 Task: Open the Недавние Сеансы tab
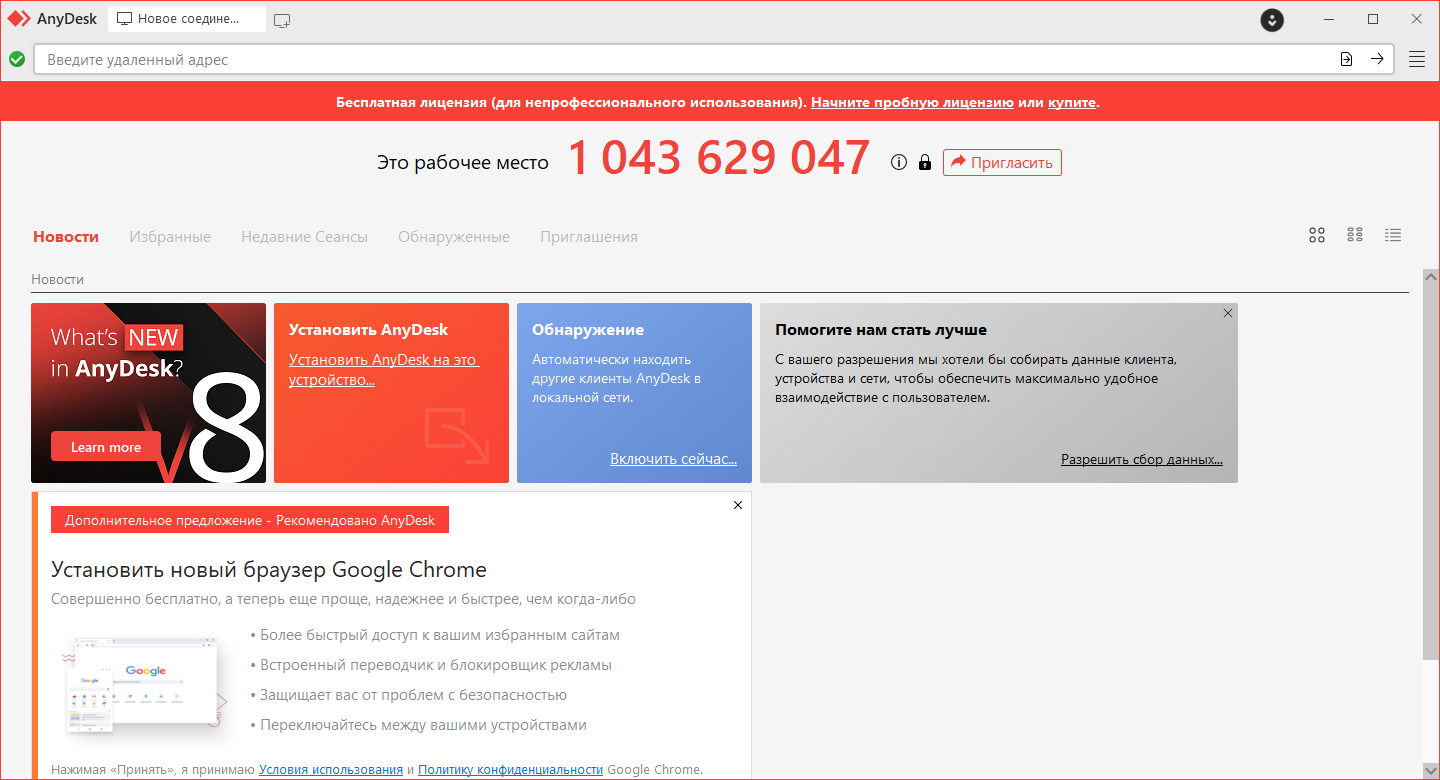point(304,237)
